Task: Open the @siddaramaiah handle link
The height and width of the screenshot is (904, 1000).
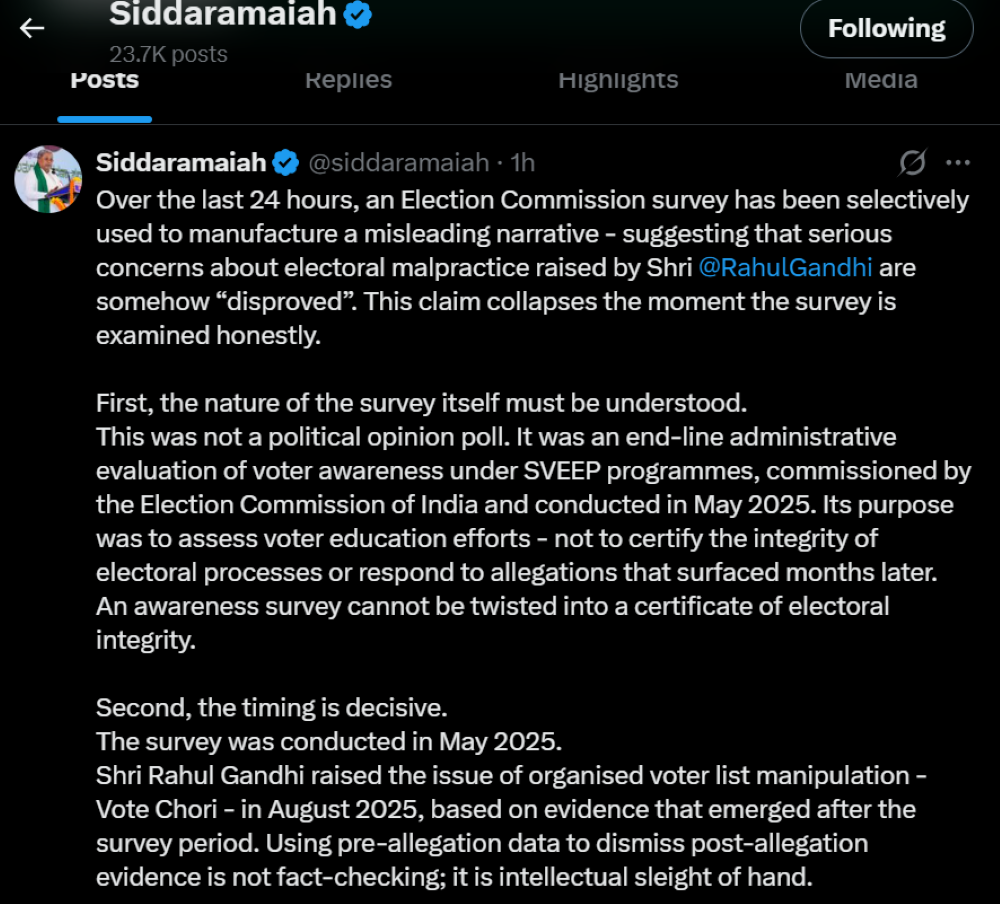Action: [x=398, y=162]
